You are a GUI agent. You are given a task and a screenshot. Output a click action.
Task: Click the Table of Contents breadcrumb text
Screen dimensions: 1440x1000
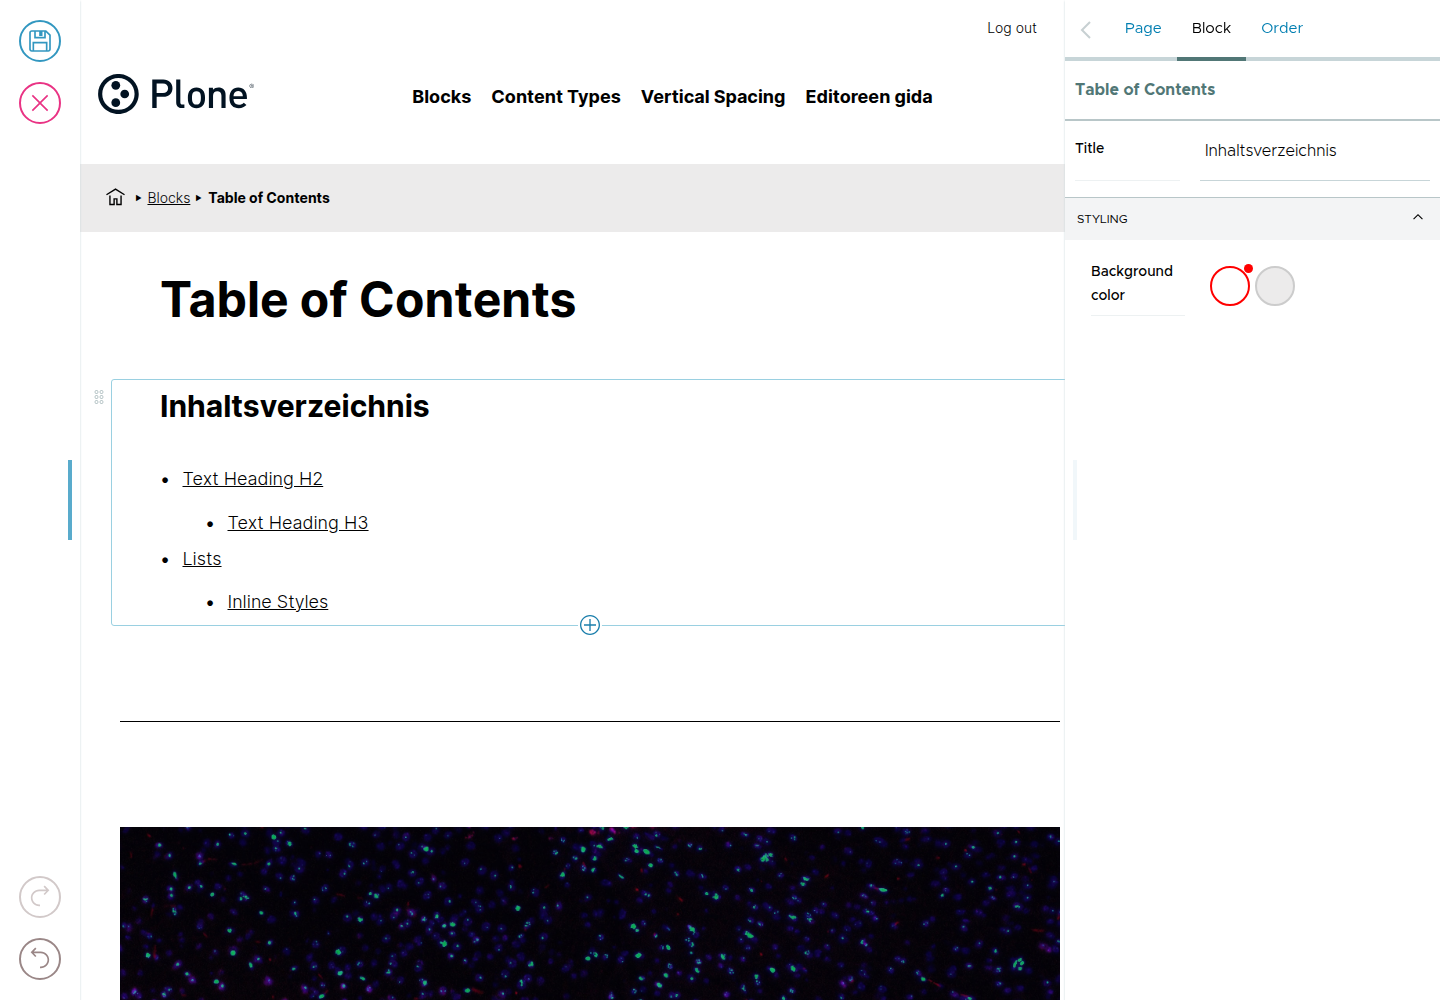pyautogui.click(x=269, y=198)
